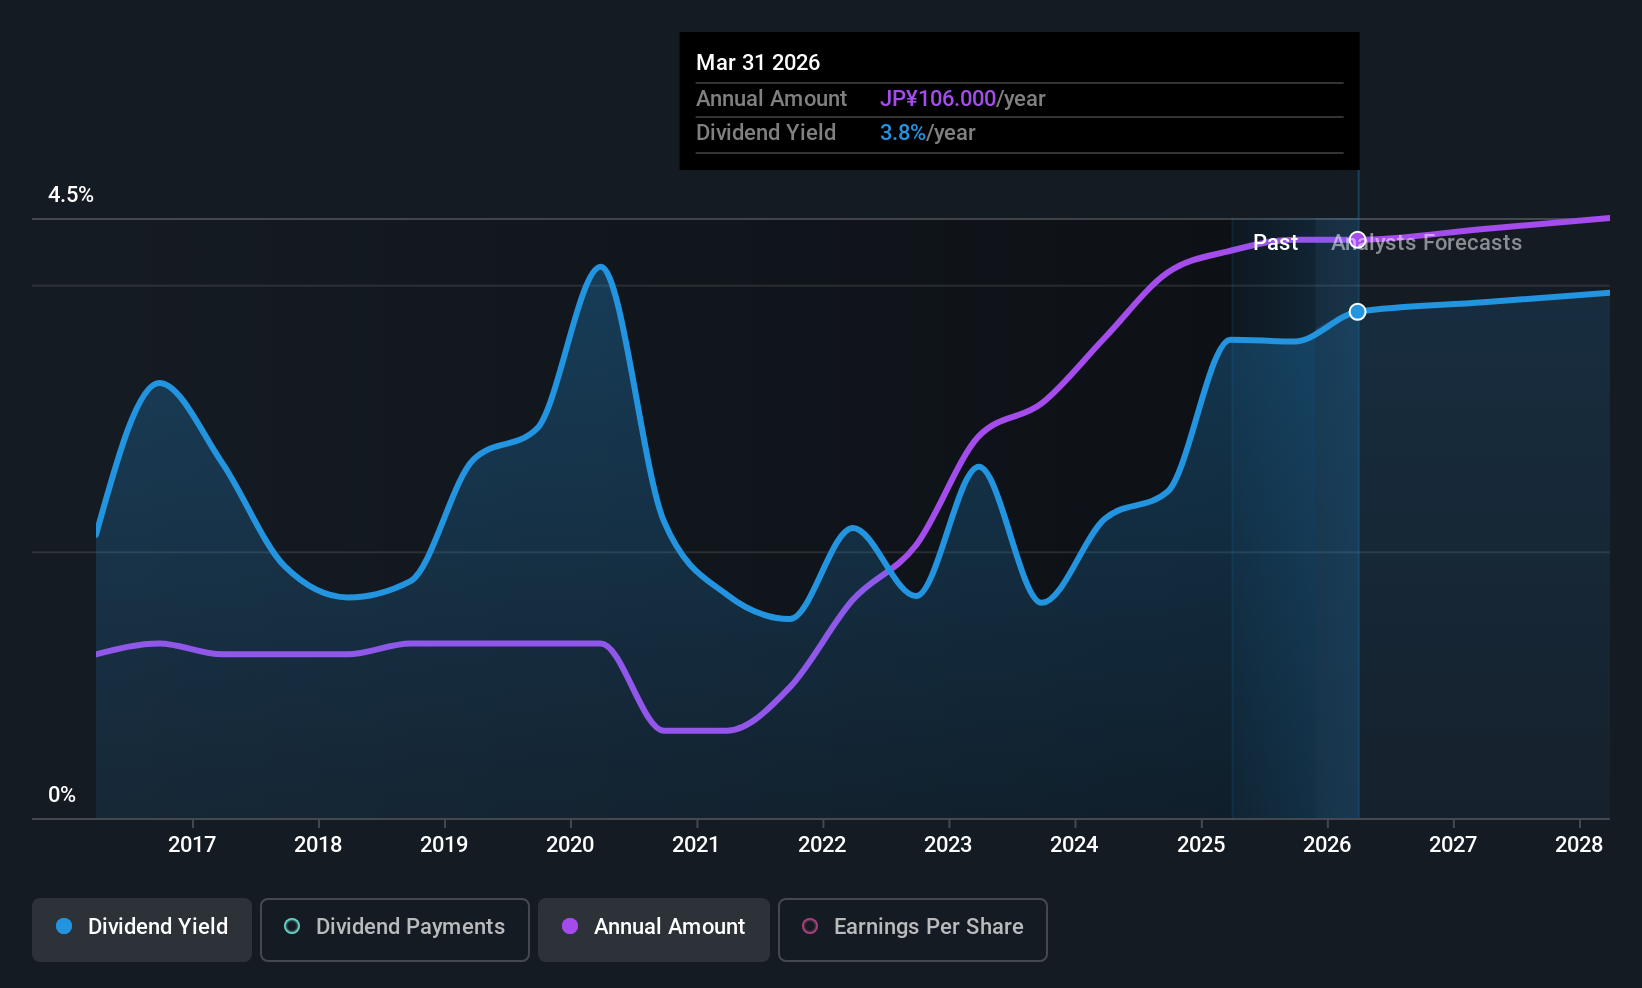Click the 2017 x-axis year label
Image resolution: width=1642 pixels, height=988 pixels.
coord(192,845)
